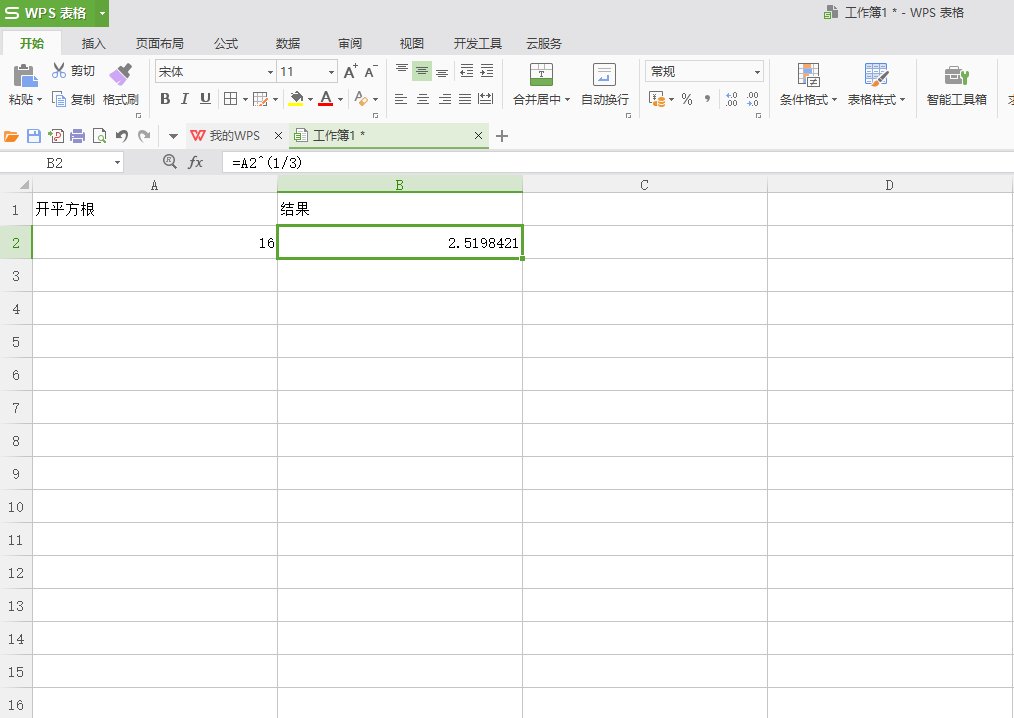Toggle Italic formatting
Image resolution: width=1014 pixels, height=718 pixels.
pos(185,99)
